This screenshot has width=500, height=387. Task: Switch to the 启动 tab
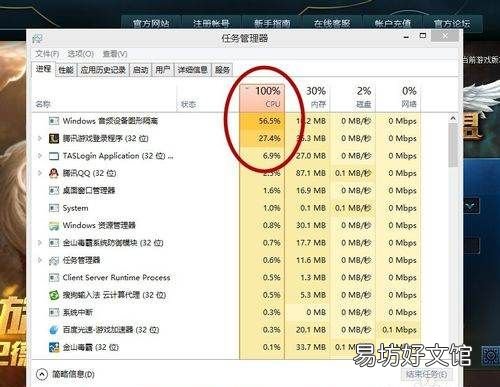(140, 70)
